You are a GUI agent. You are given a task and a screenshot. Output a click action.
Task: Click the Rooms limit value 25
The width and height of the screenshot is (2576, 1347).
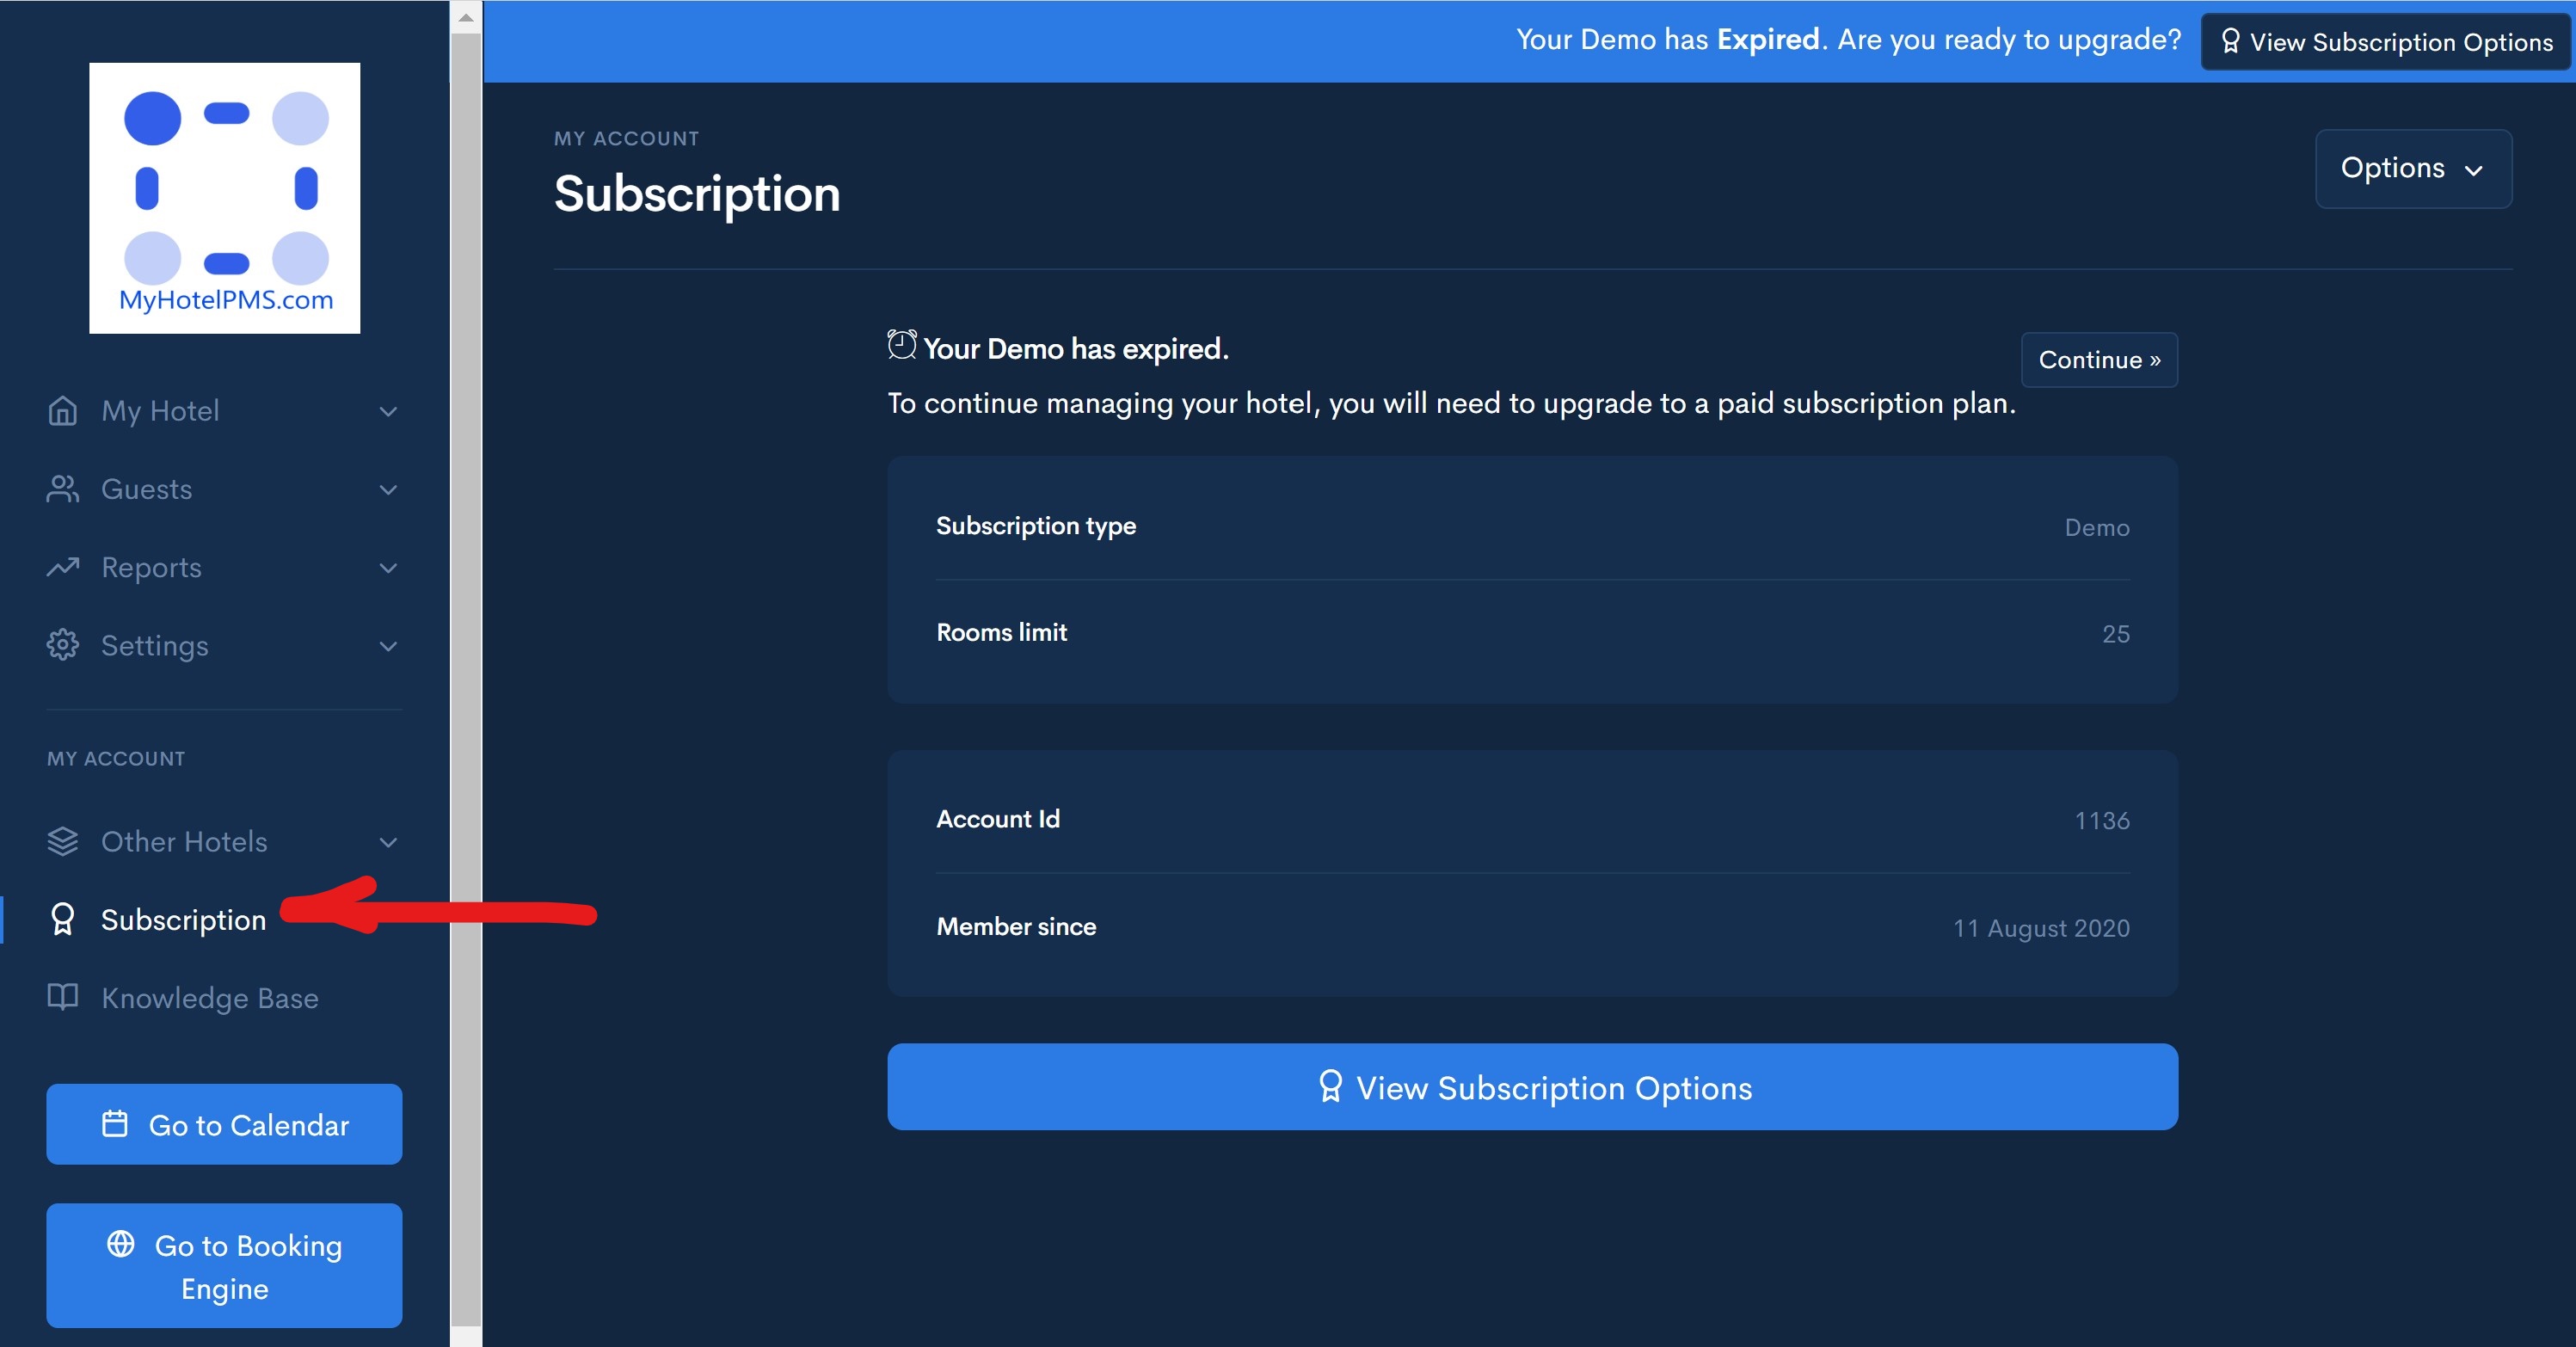tap(2115, 634)
